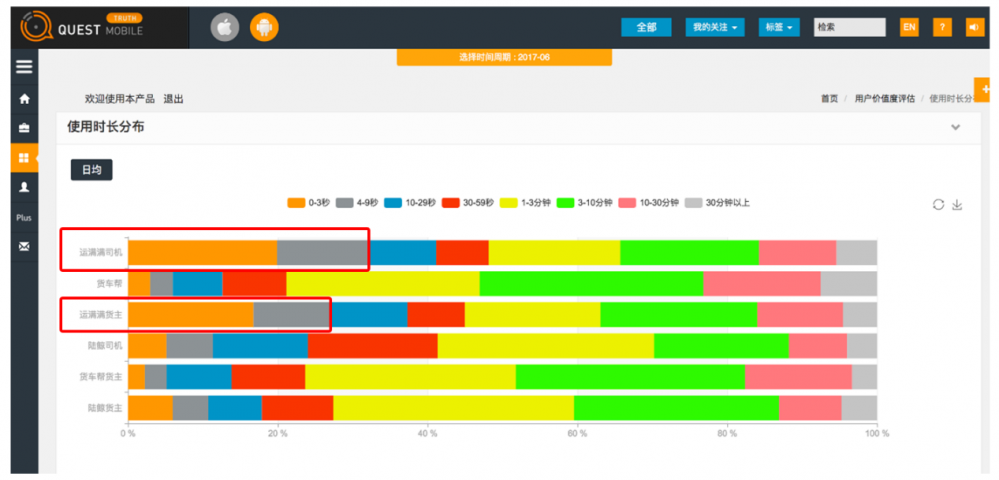Refresh the chart with the reload icon
Screen dimensions: 999x480
click(938, 204)
